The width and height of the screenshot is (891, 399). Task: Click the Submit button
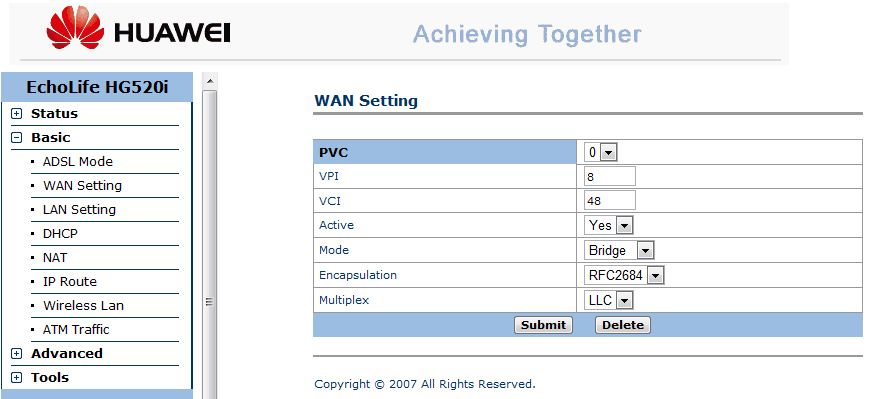point(543,325)
